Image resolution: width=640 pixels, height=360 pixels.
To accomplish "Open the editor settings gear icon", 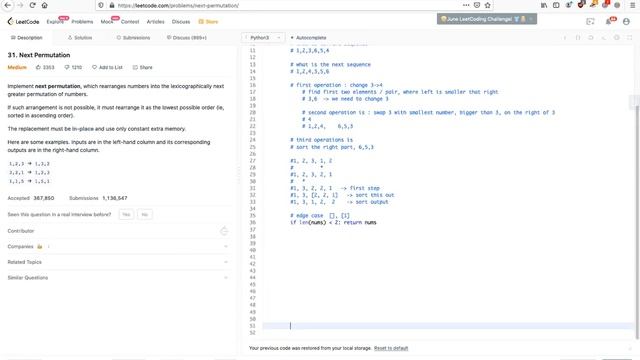I will tap(617, 38).
